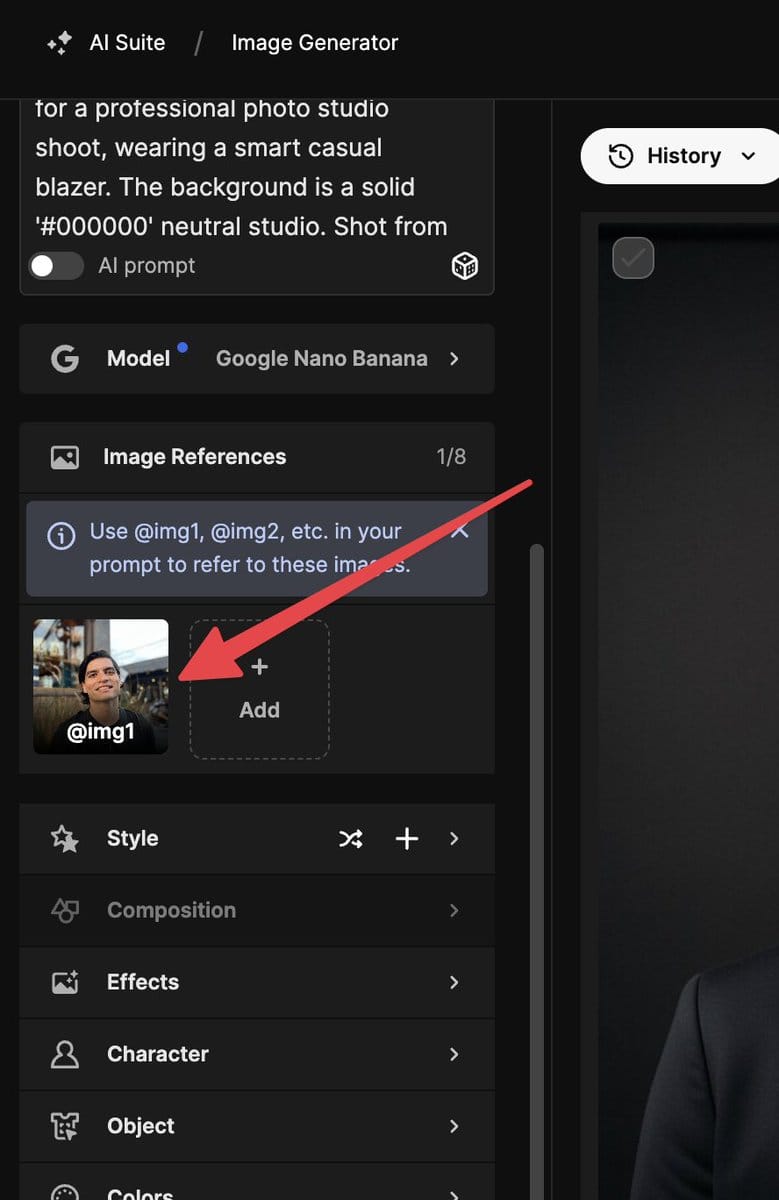
Task: Open the Image Generator breadcrumb
Action: tap(315, 43)
